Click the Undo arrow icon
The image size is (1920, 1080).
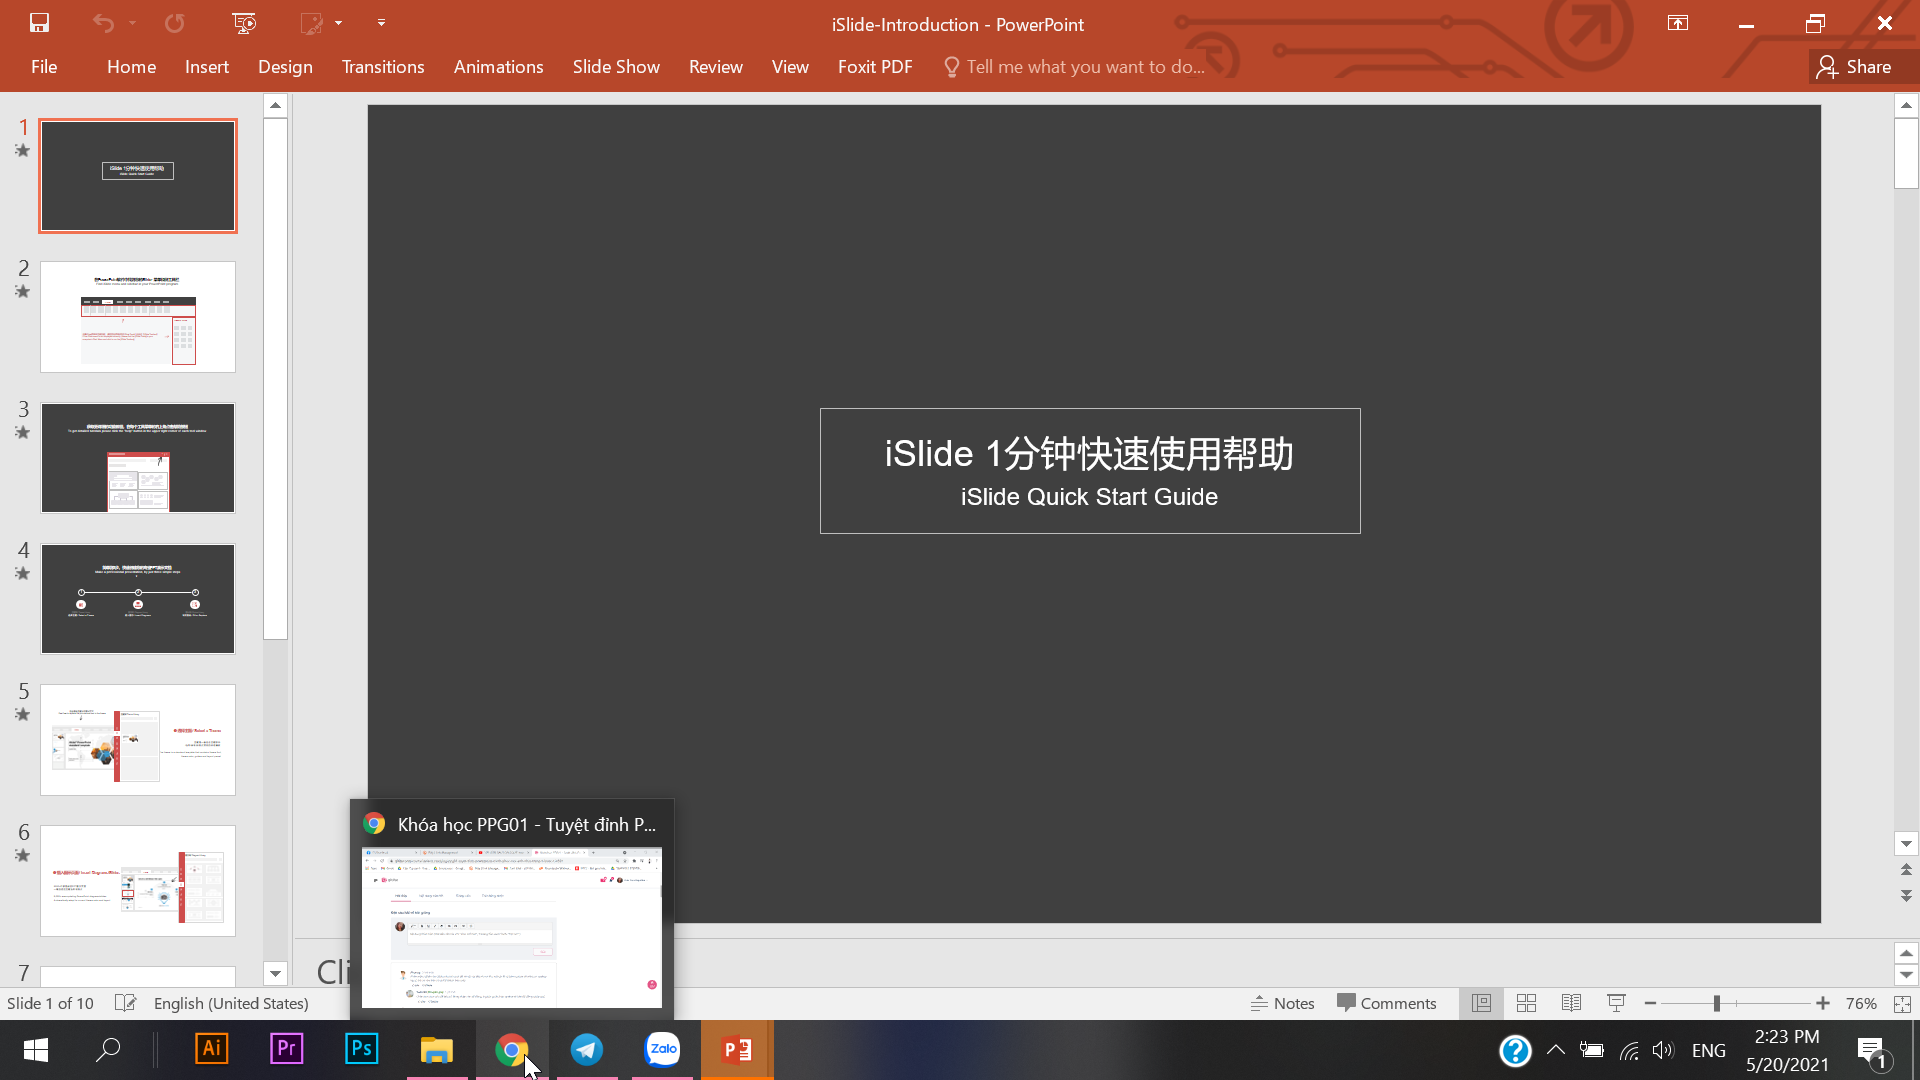(103, 23)
